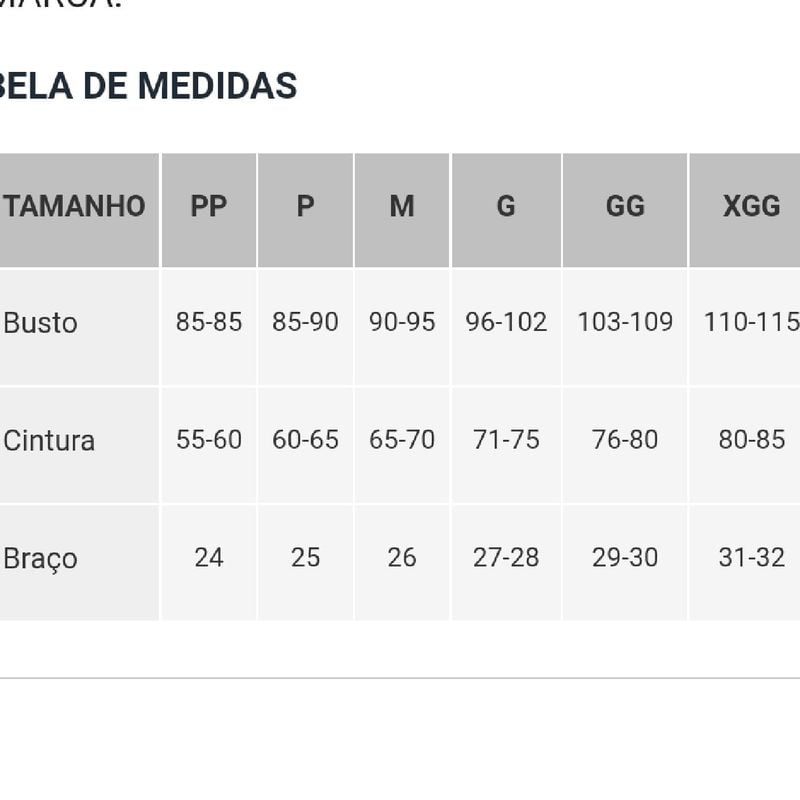Click the Braço row label
The height and width of the screenshot is (800, 800).
40,559
